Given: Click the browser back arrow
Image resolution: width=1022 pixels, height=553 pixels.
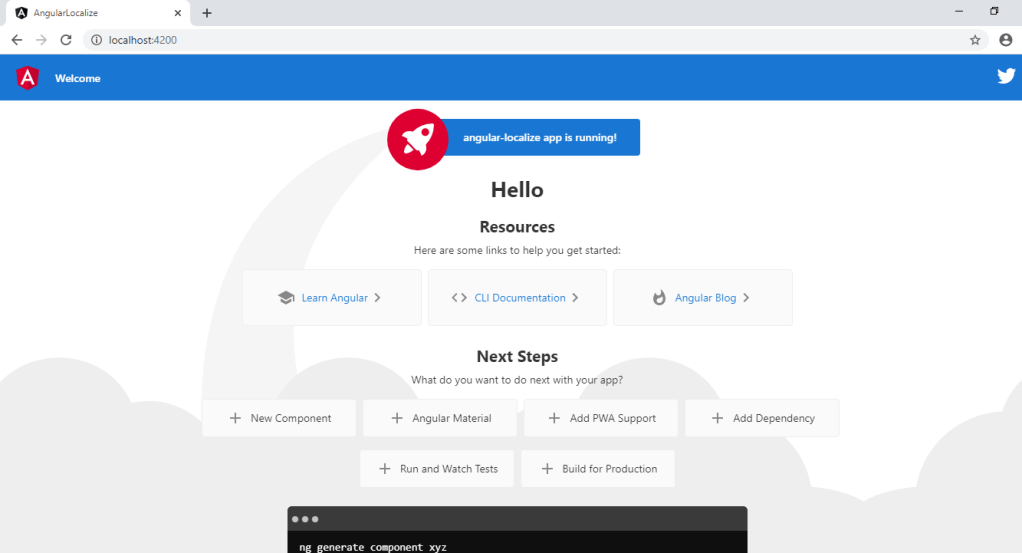Looking at the screenshot, I should coord(17,40).
